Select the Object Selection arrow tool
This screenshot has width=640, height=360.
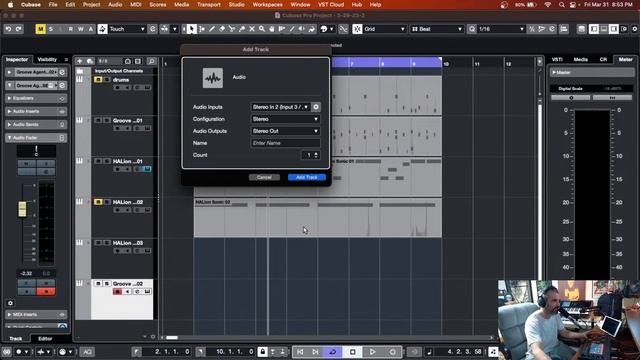[191, 29]
